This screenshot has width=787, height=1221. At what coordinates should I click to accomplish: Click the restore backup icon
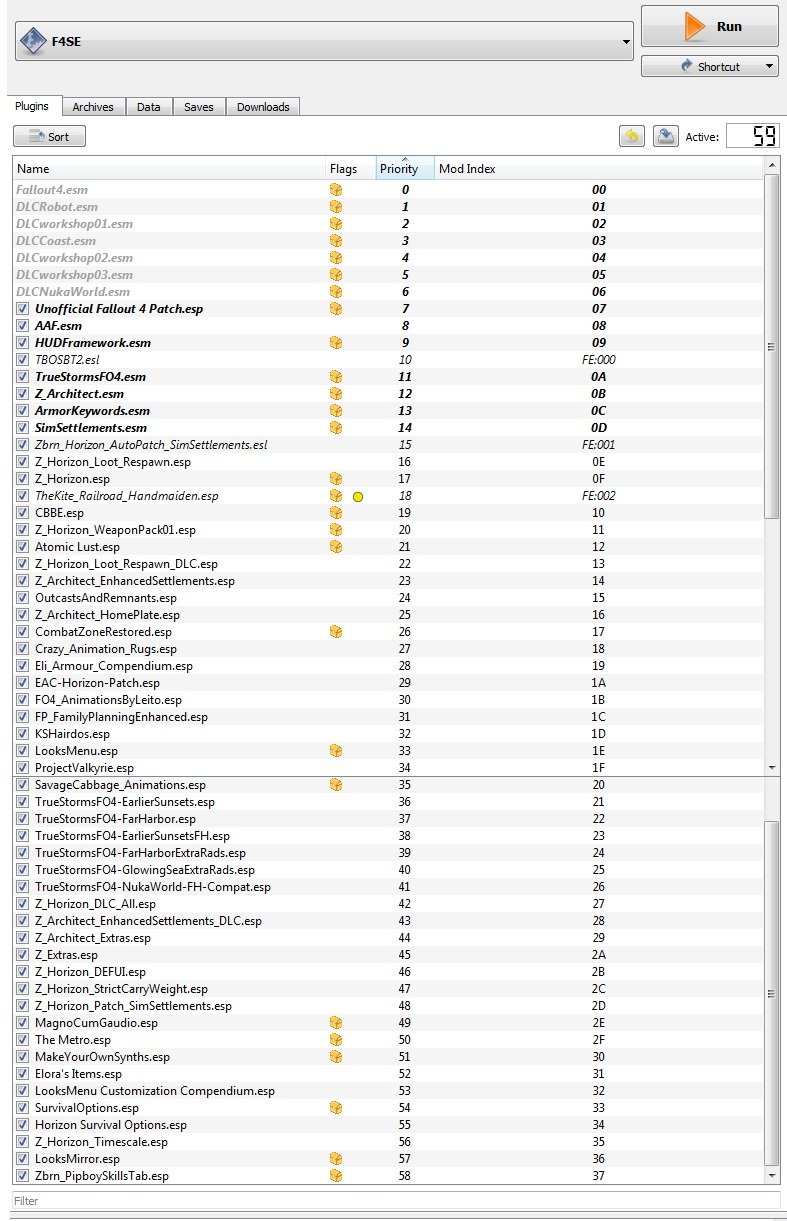(x=632, y=136)
